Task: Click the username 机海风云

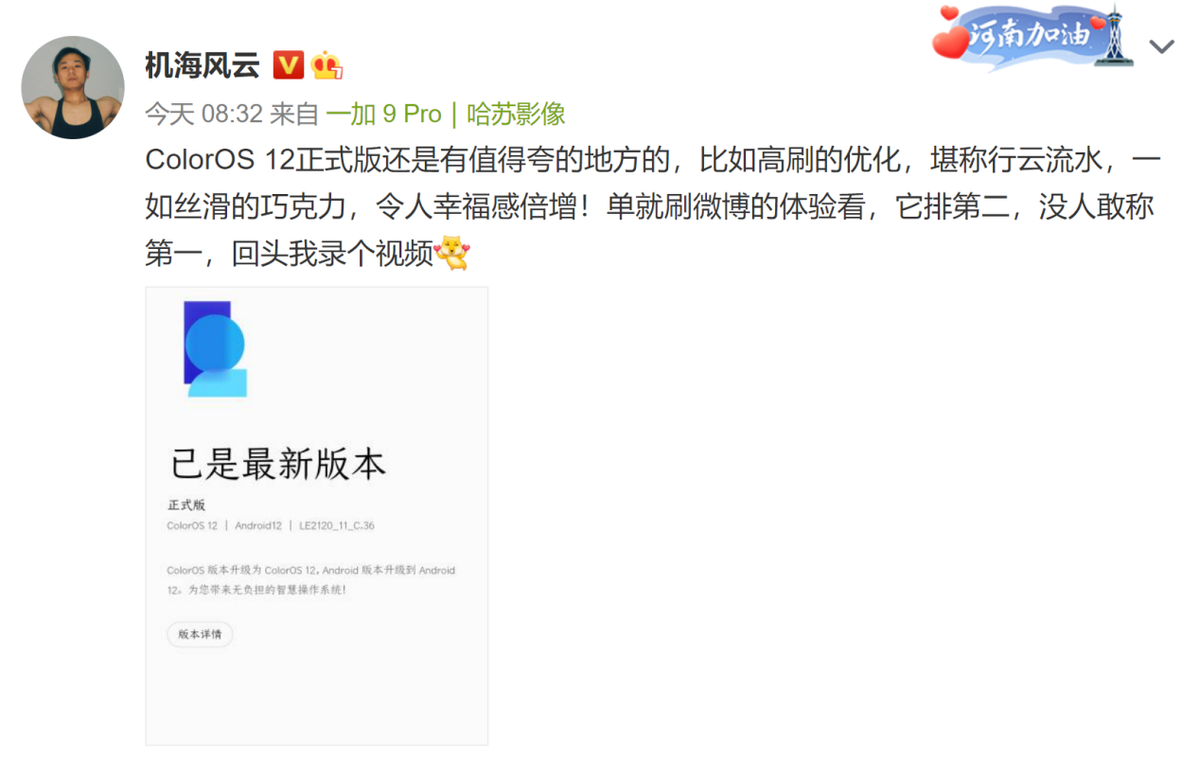Action: coord(202,66)
